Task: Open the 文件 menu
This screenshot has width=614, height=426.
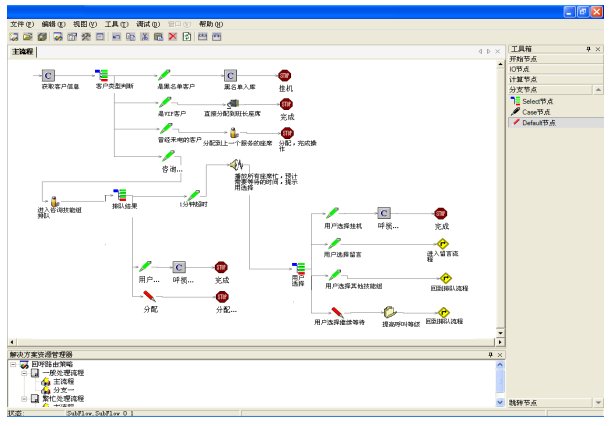Action: (21, 23)
